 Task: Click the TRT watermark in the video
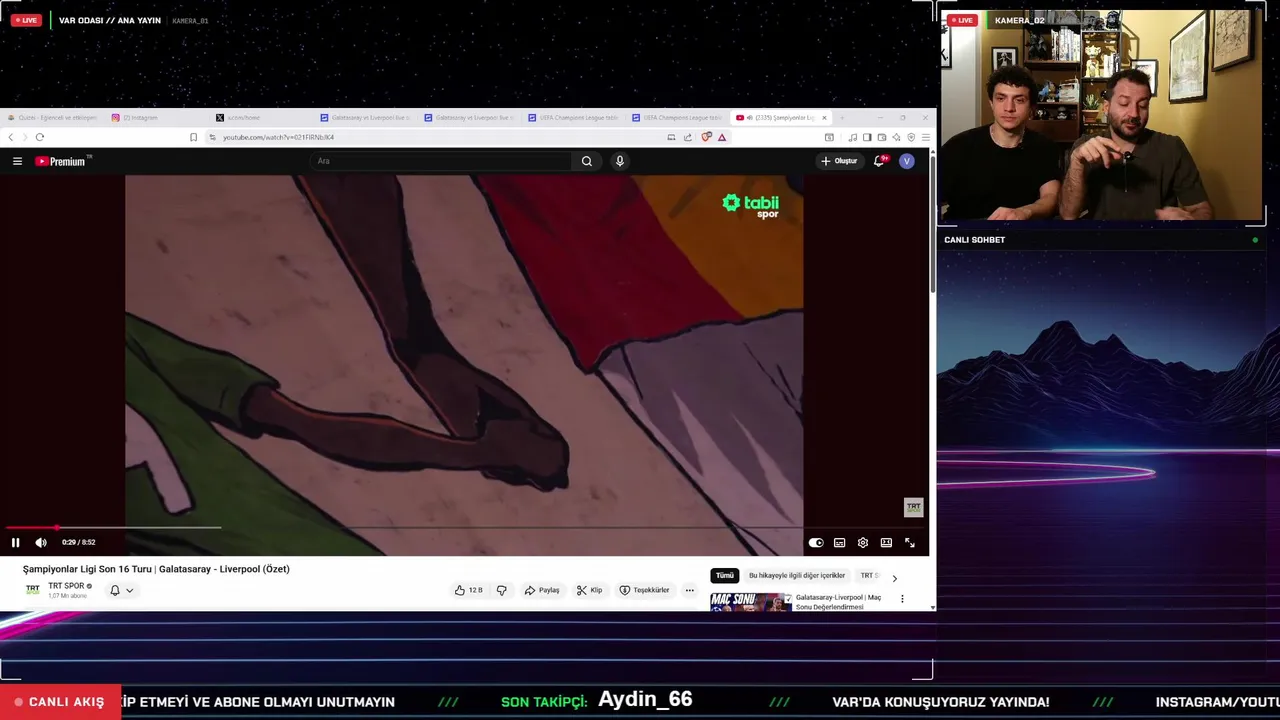913,508
